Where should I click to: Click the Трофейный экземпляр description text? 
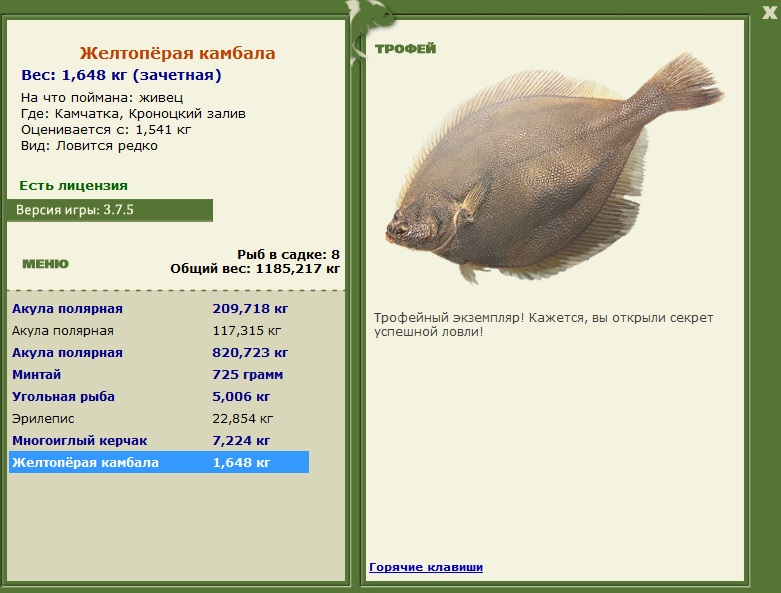coord(543,325)
